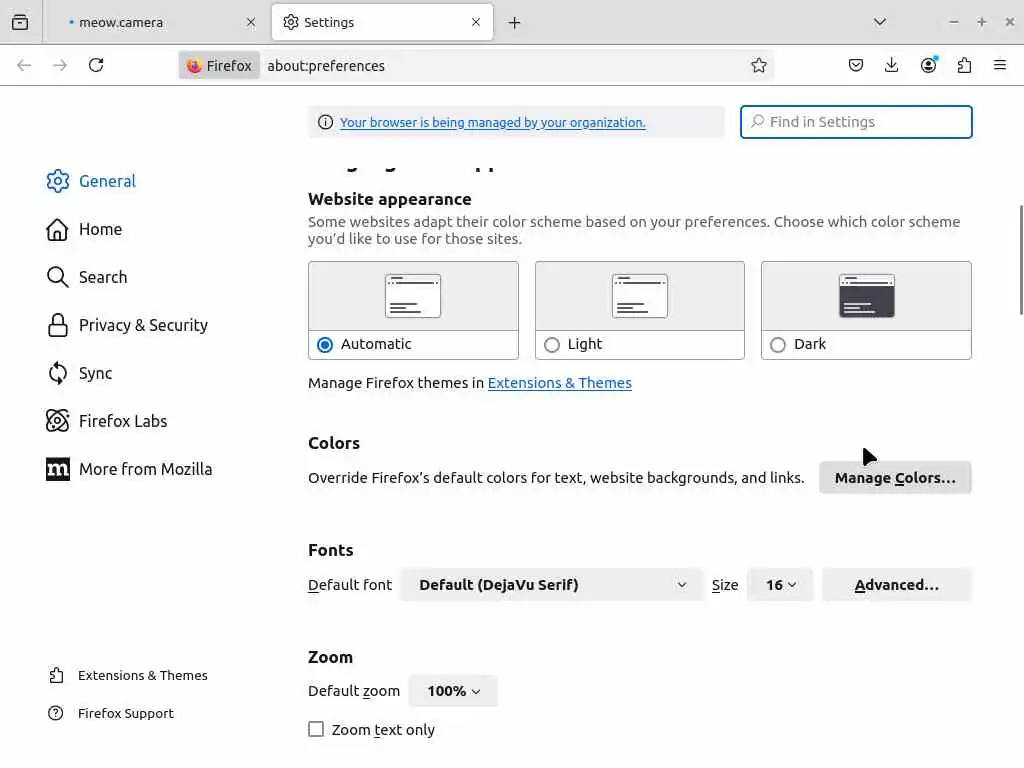1024x768 pixels.
Task: Open the Pocket save icon
Action: click(856, 65)
